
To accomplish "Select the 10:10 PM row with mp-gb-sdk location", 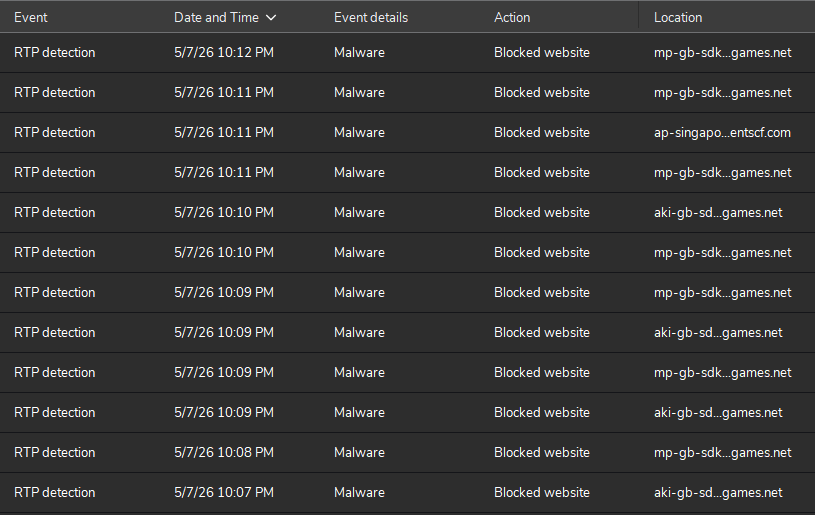I will [408, 253].
